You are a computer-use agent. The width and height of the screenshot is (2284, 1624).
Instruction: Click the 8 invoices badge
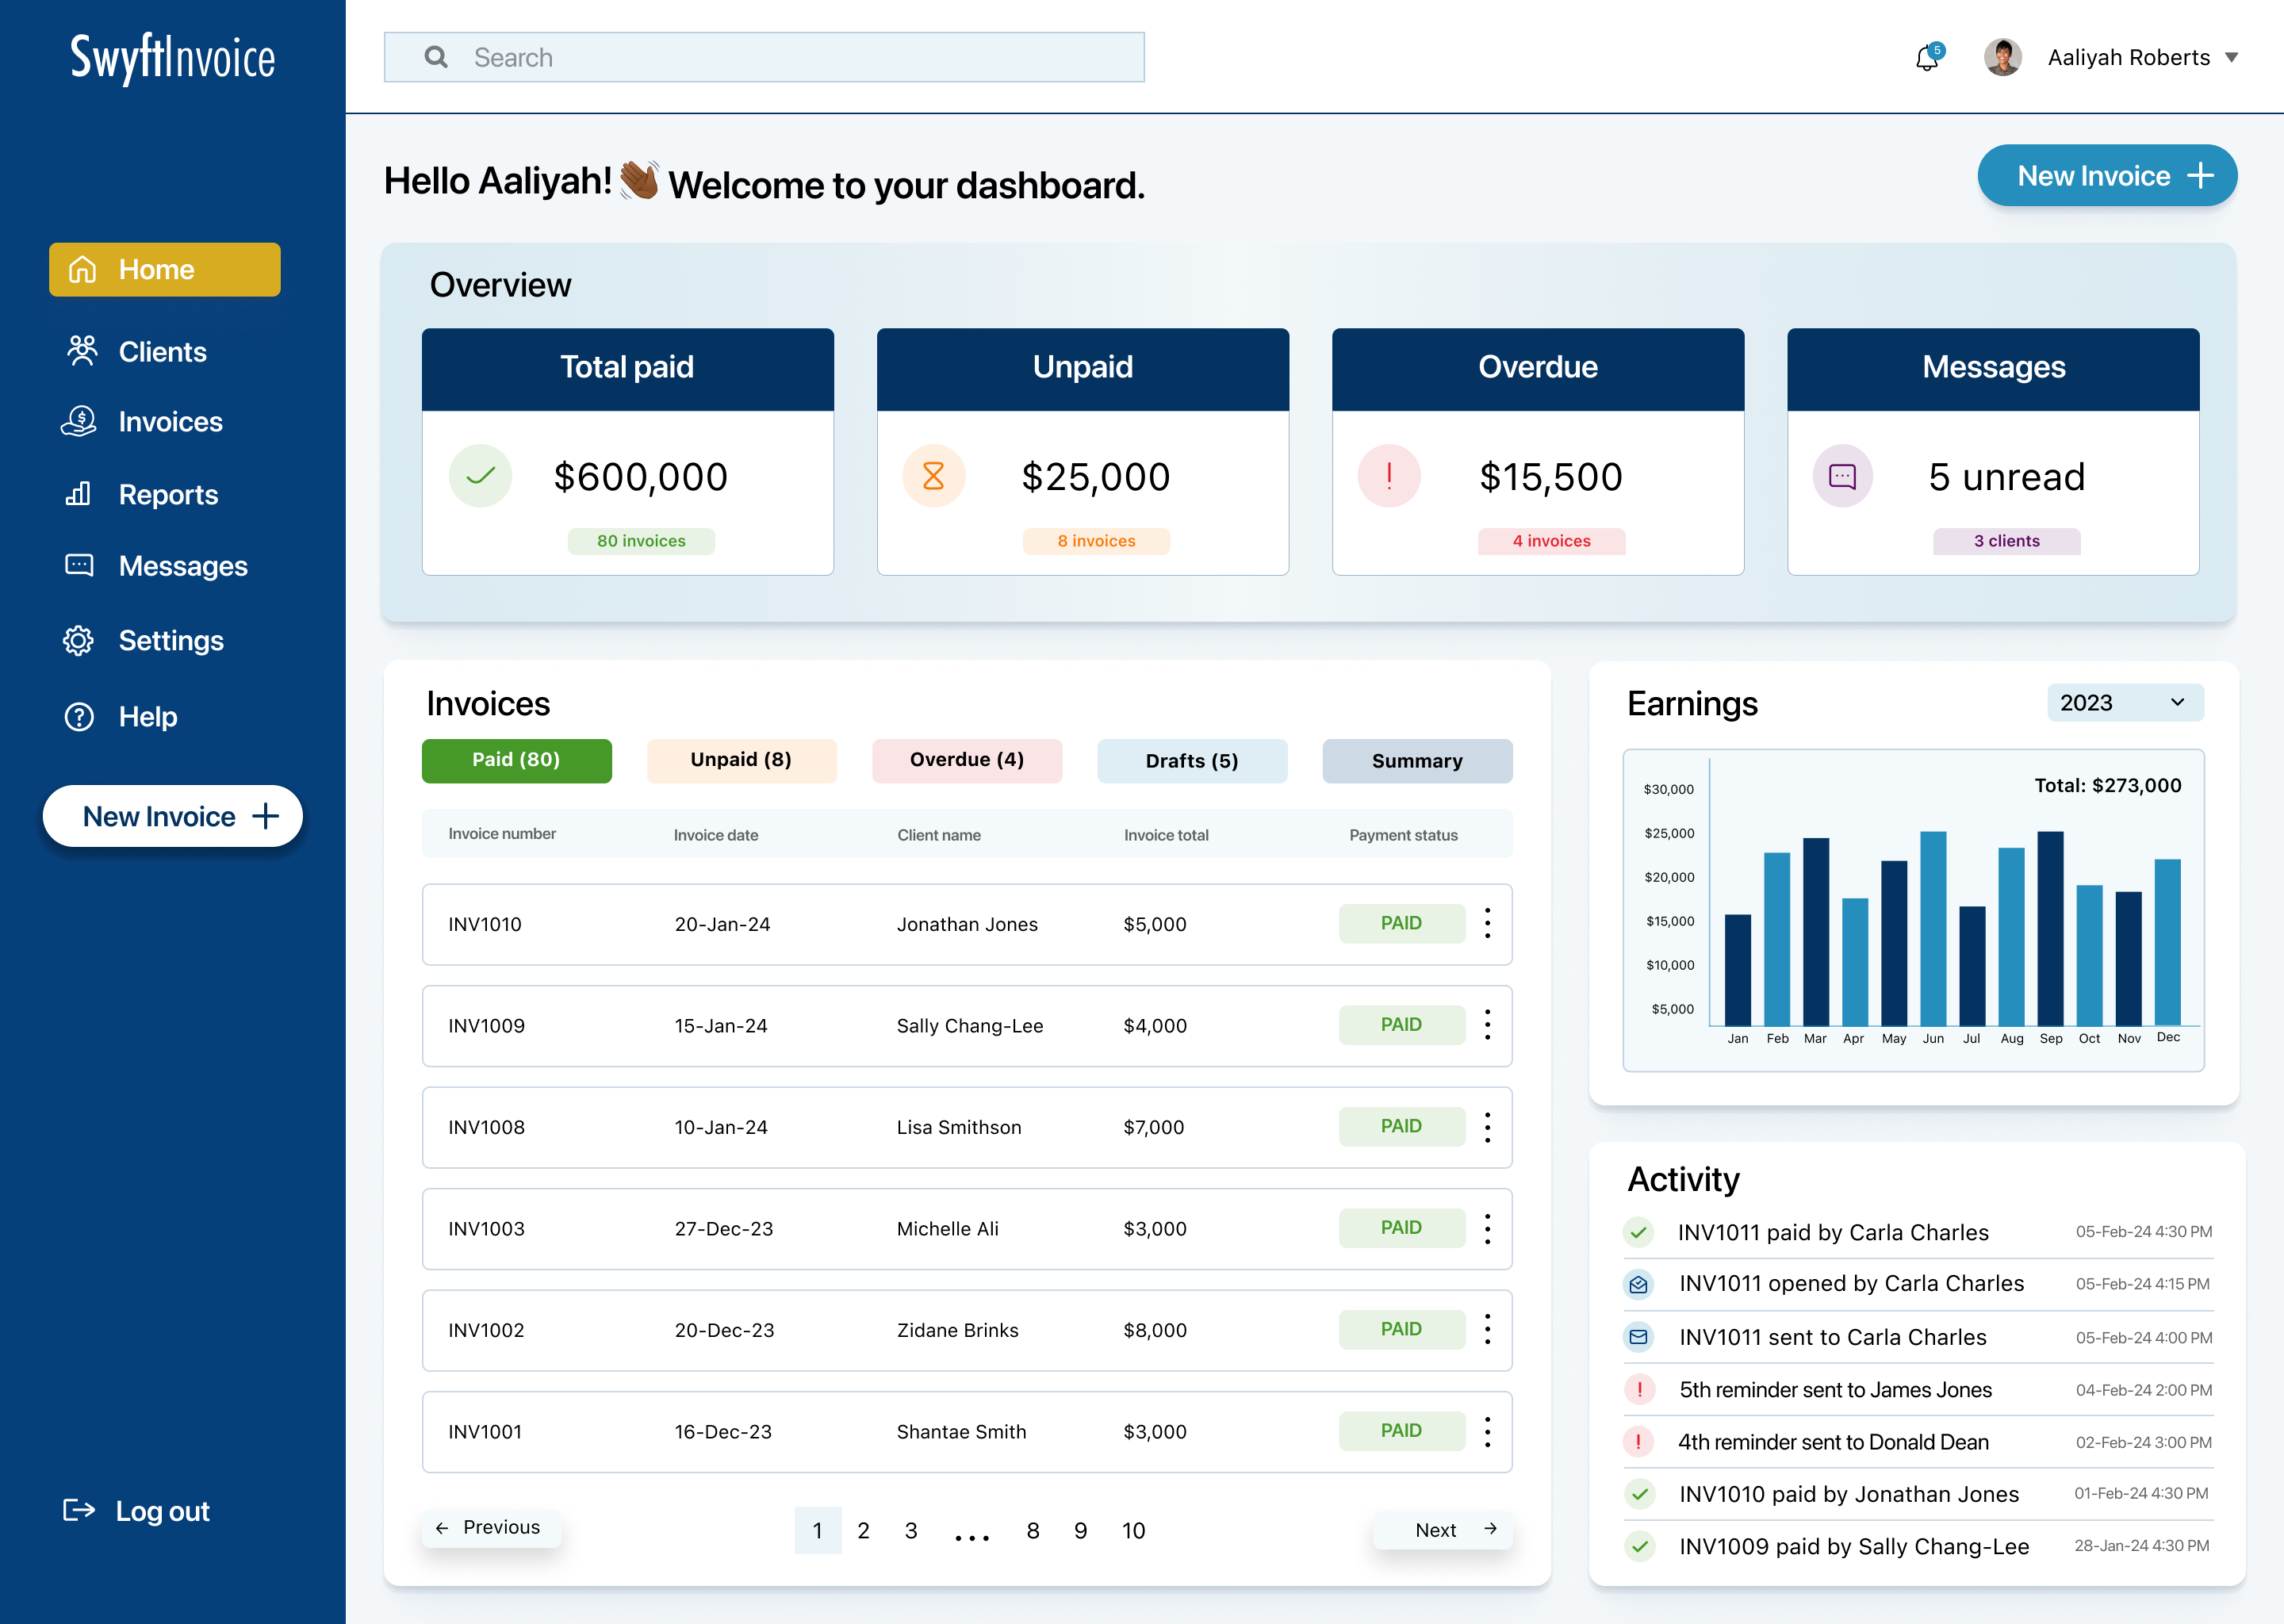coord(1096,541)
